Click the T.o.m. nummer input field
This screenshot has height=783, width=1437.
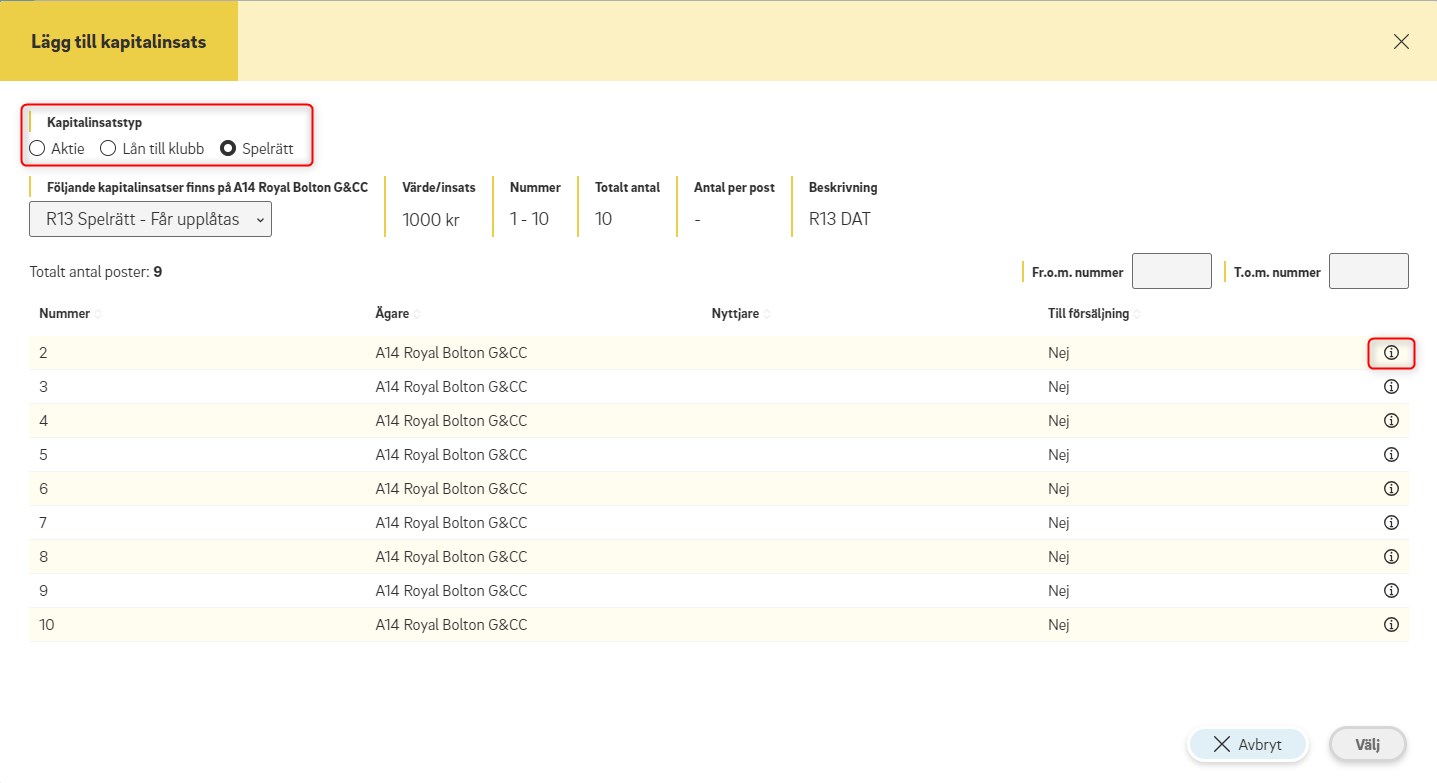coord(1368,271)
